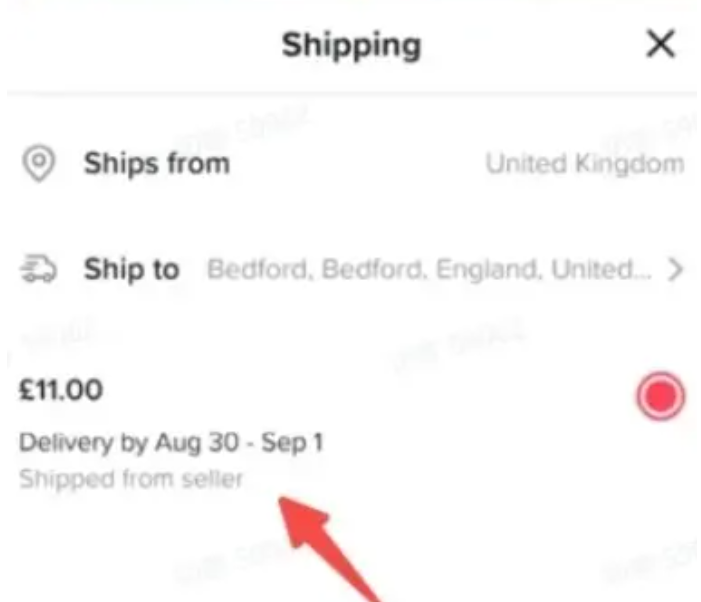Expand the Ship to address chevron
This screenshot has height=602, width=701.
676,270
